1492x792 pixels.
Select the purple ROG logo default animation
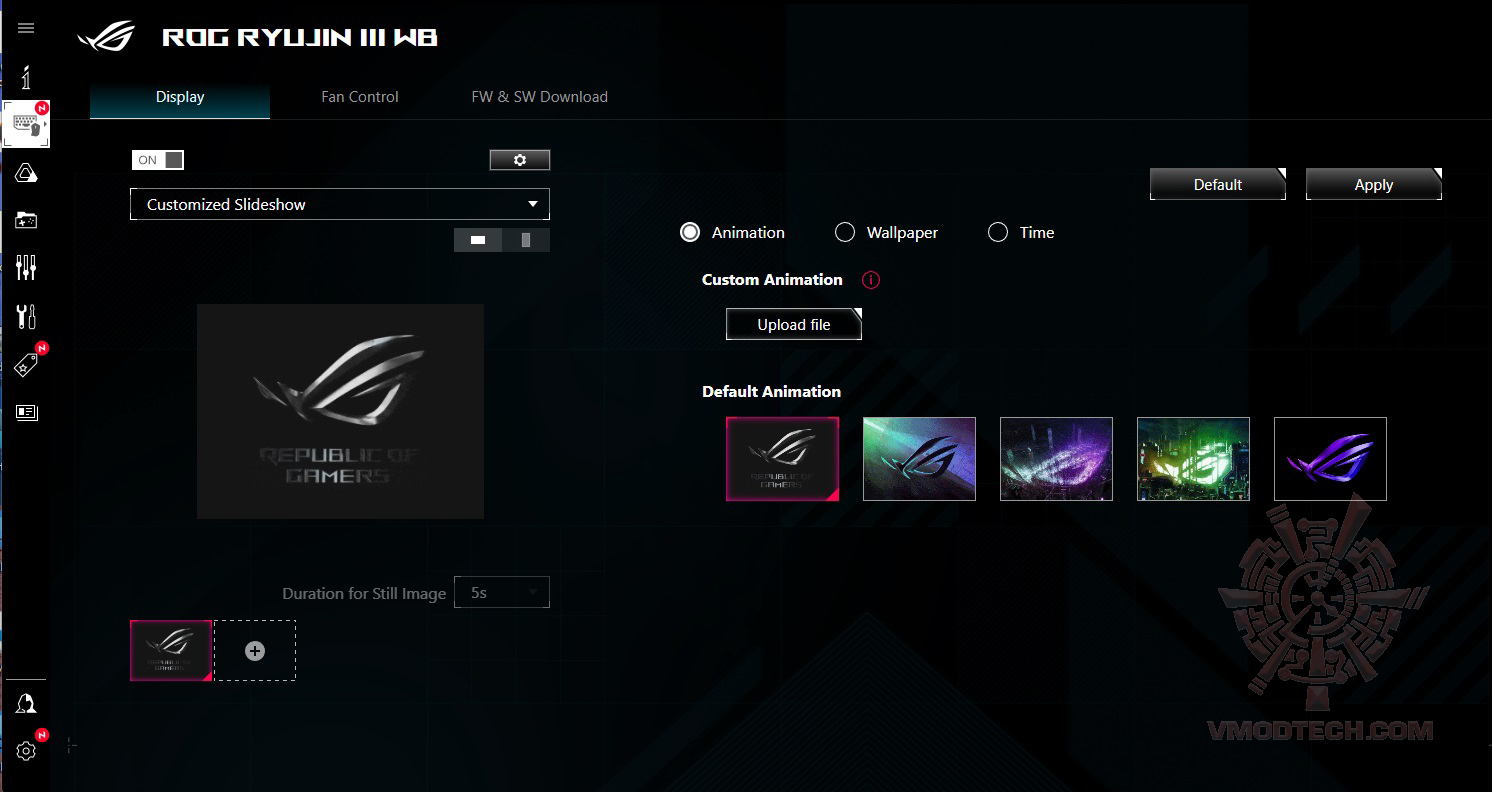tap(1330, 459)
